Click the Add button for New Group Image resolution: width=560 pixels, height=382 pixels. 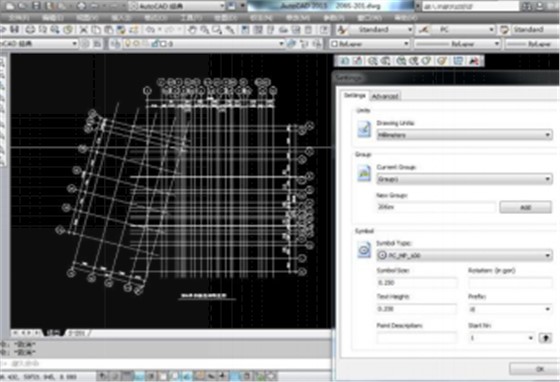[x=525, y=207]
